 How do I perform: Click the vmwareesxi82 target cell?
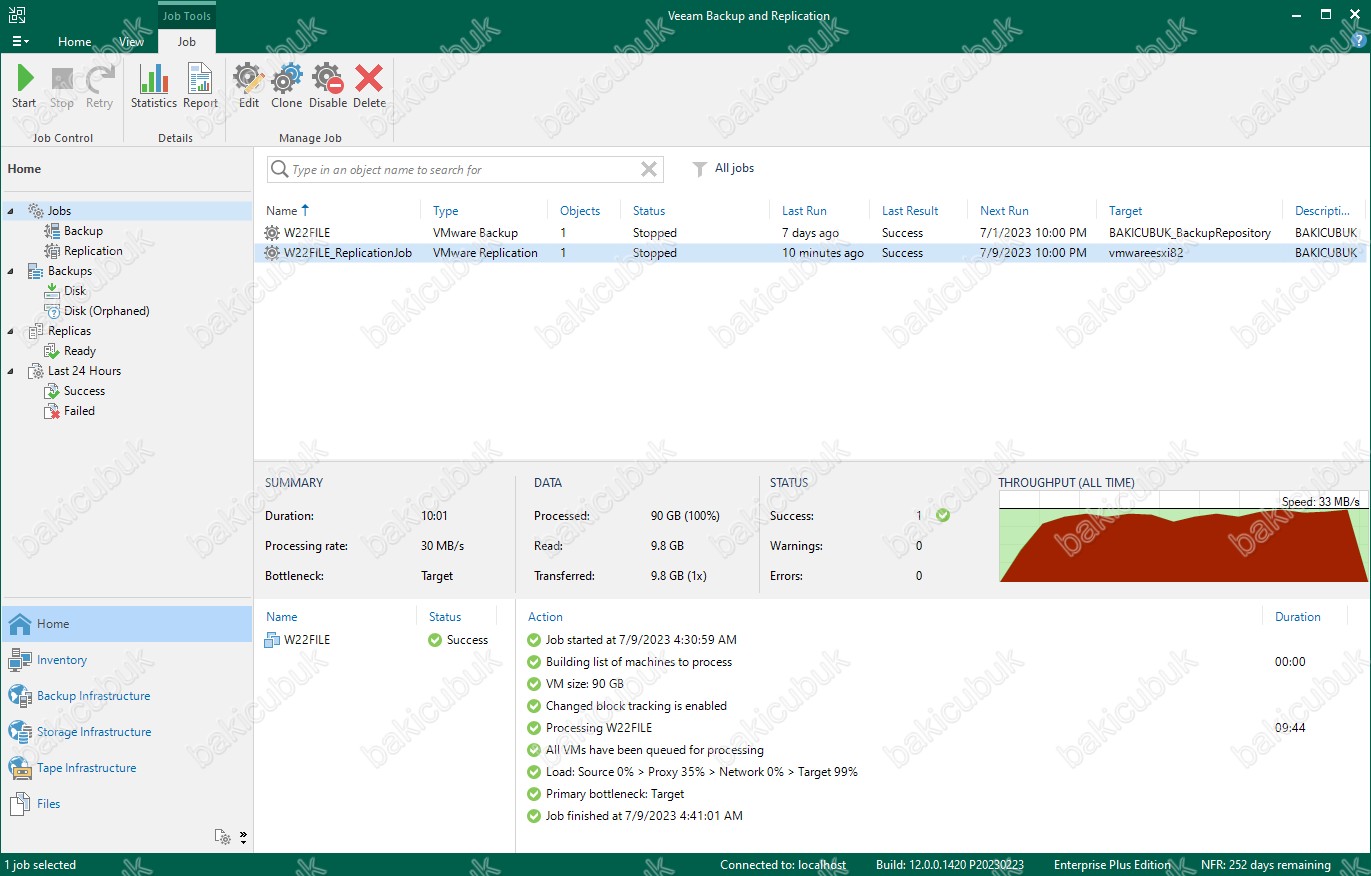coord(1146,253)
